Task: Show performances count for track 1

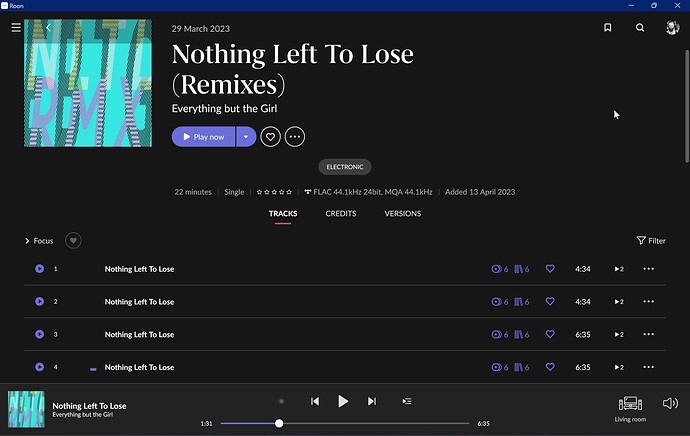Action: pos(500,269)
